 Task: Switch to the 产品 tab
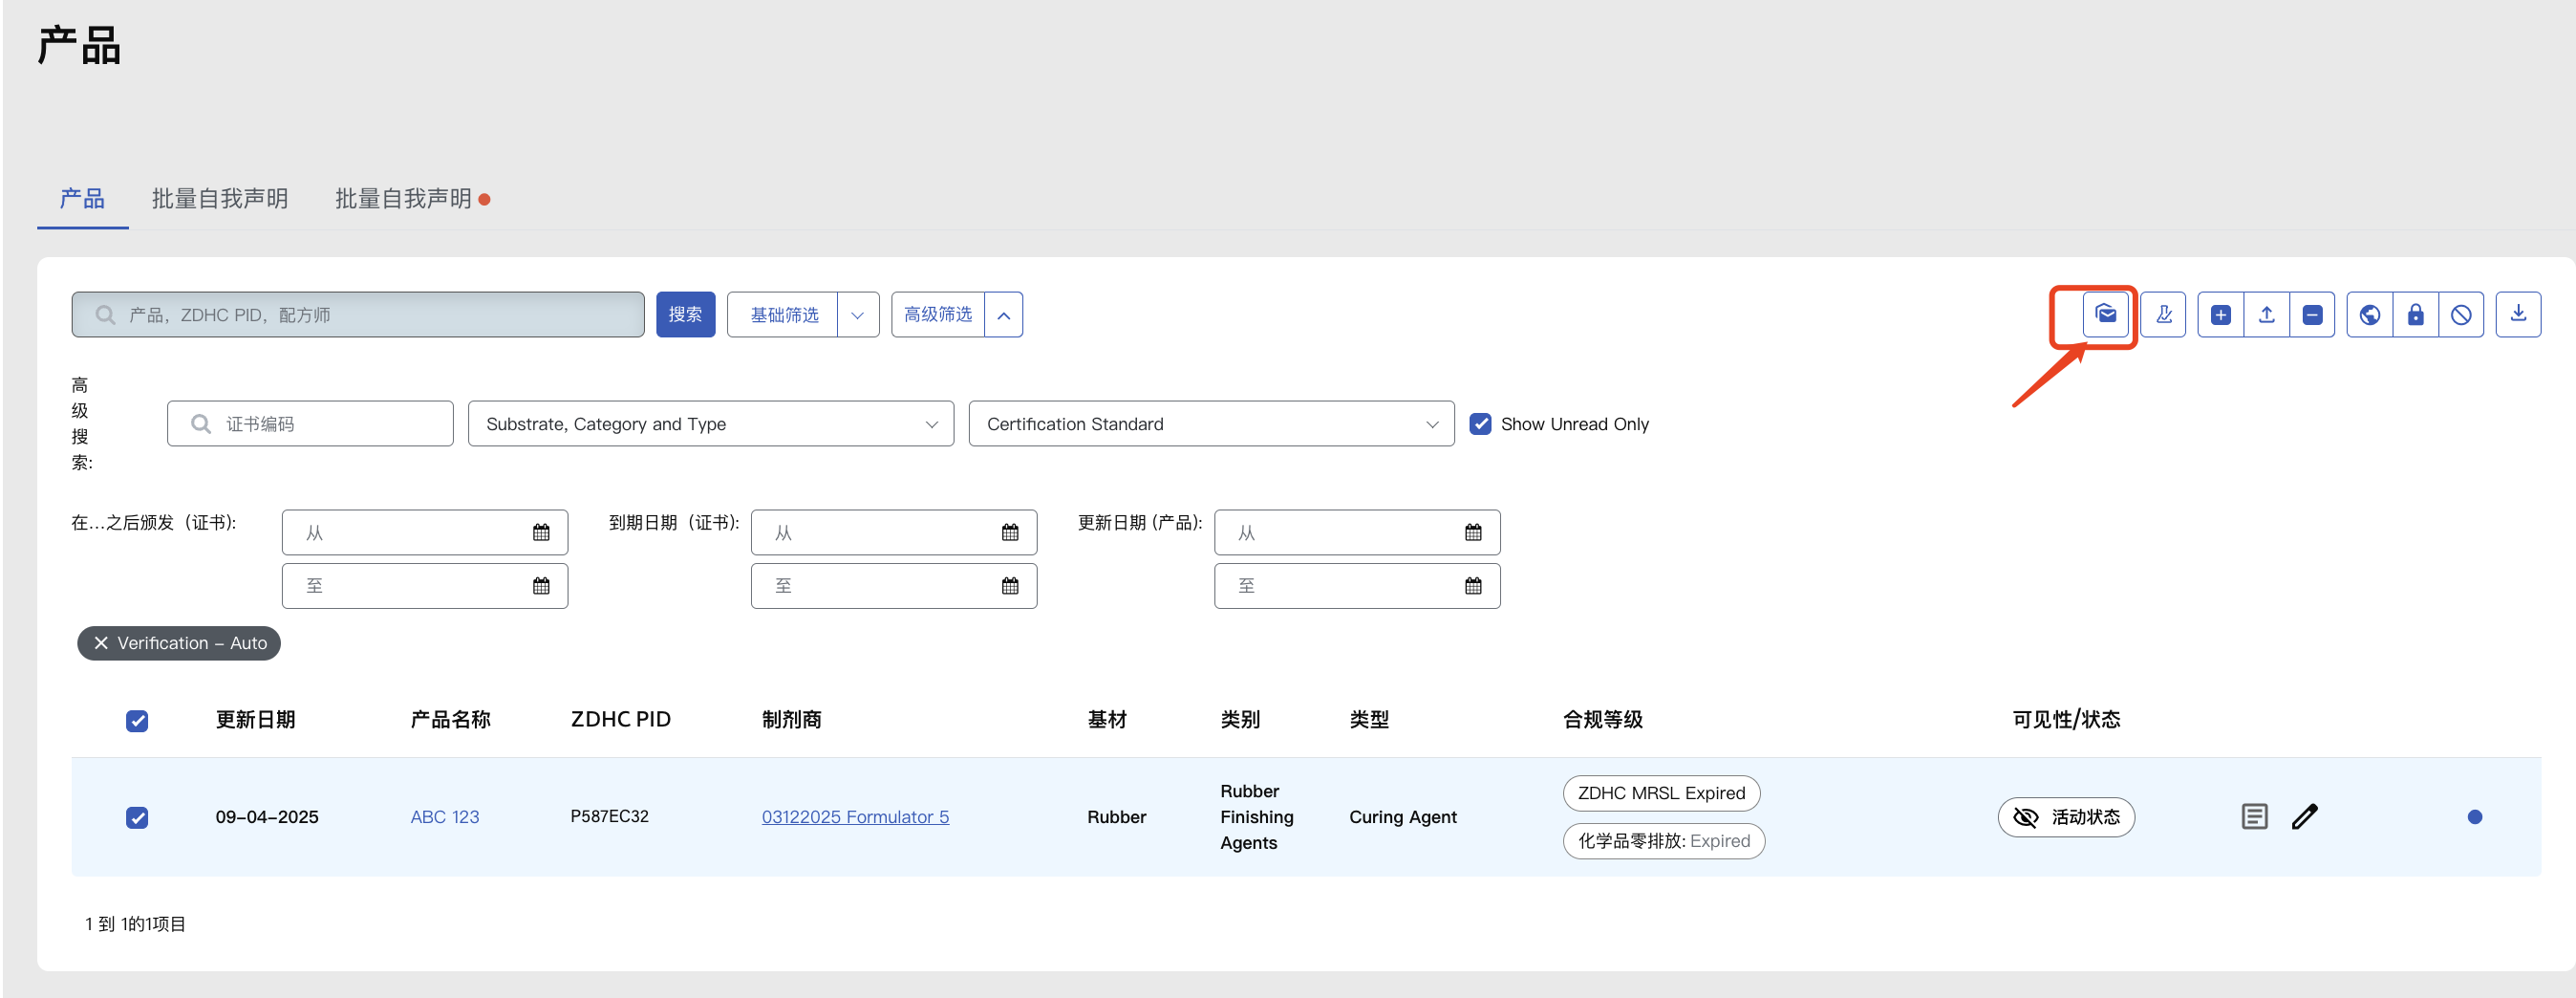click(82, 199)
